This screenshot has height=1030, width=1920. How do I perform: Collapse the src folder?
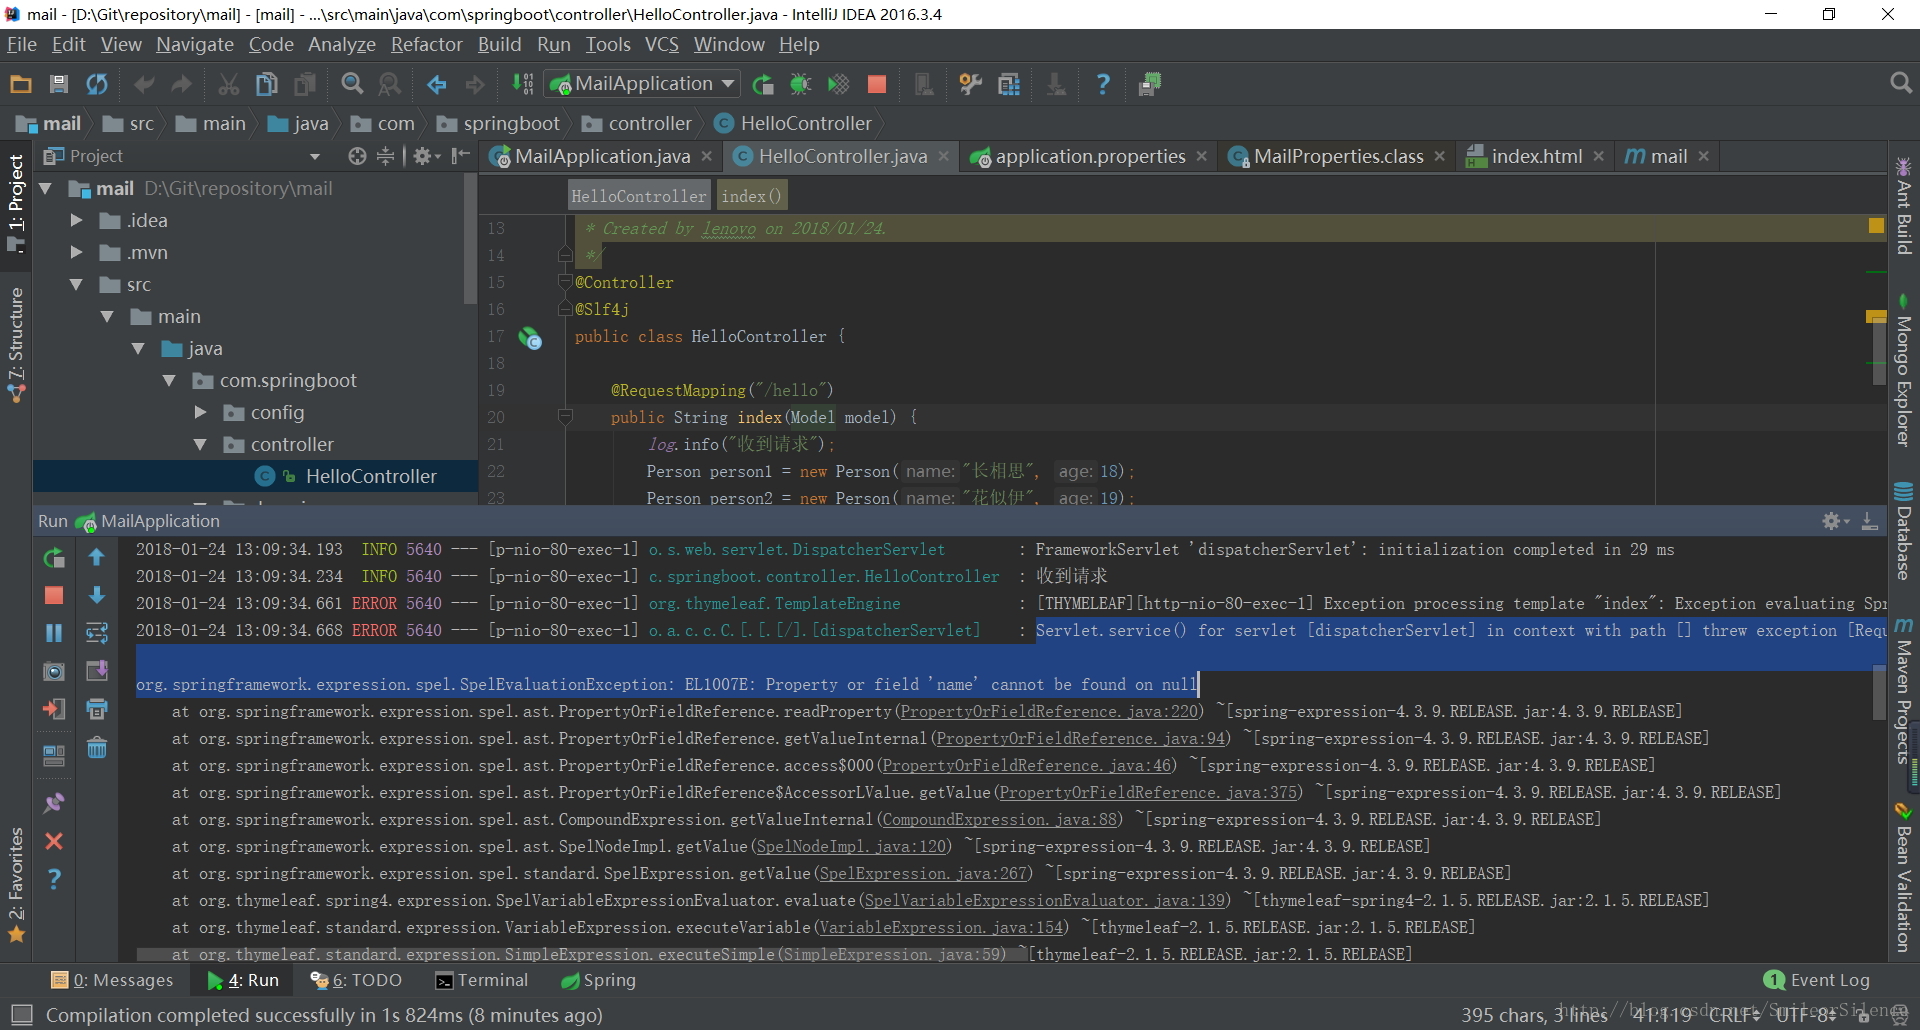pos(76,284)
